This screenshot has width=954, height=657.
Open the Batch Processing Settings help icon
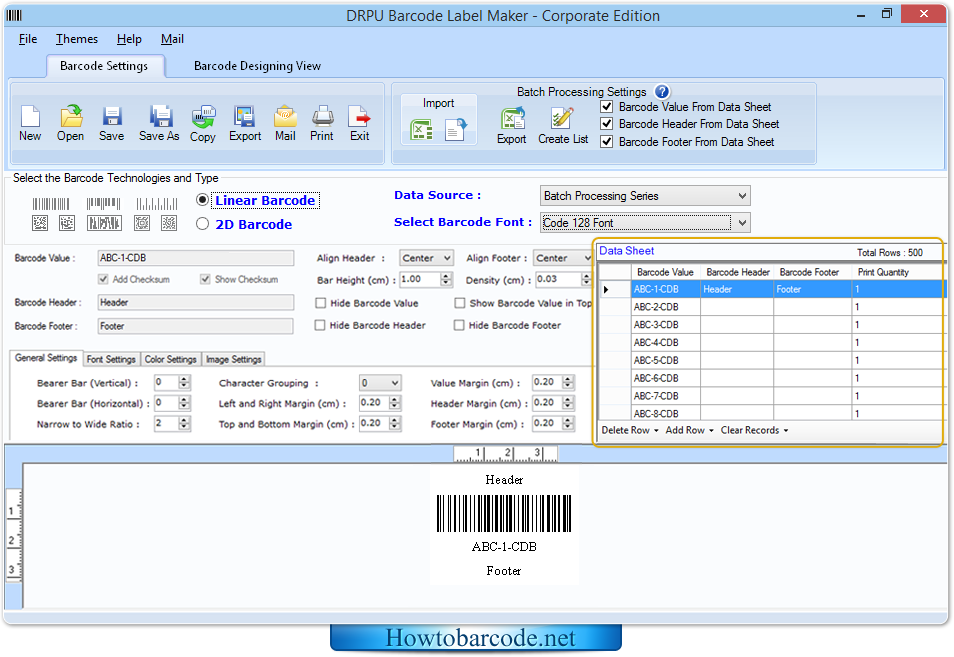point(662,92)
